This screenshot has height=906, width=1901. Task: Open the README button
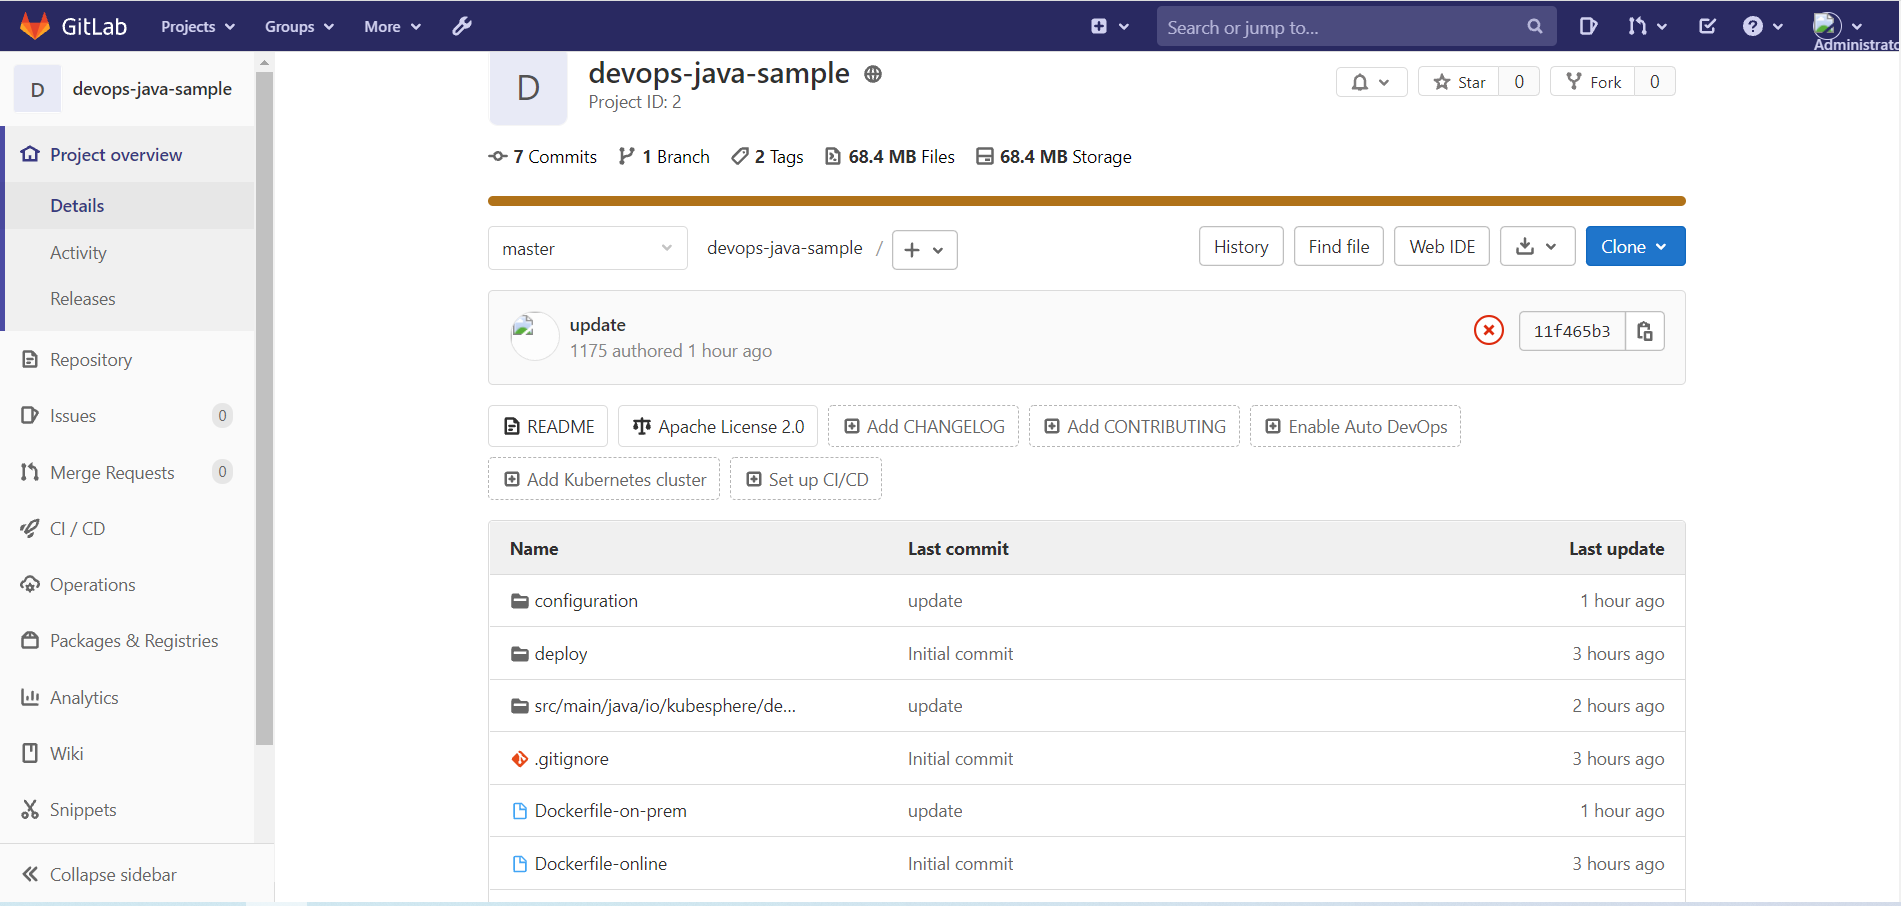(548, 427)
